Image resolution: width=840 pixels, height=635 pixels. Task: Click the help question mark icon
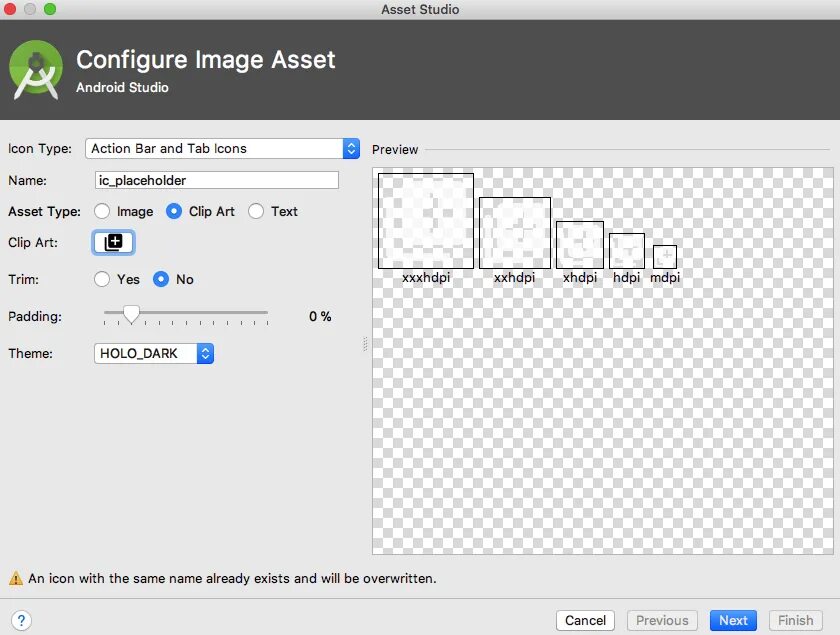pos(21,621)
